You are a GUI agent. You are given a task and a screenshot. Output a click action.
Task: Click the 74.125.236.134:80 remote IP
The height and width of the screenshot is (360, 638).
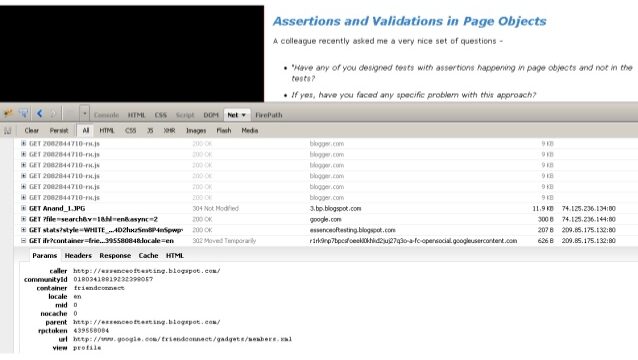coord(588,208)
